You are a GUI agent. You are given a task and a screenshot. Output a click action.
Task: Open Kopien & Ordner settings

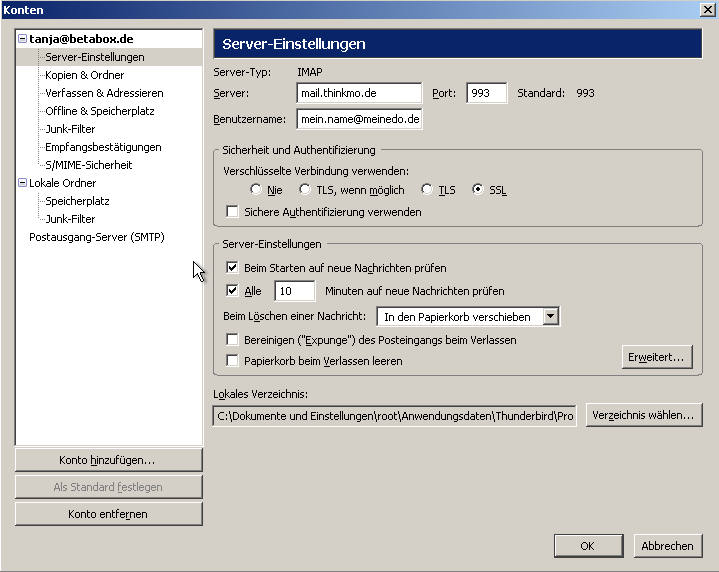[x=85, y=75]
